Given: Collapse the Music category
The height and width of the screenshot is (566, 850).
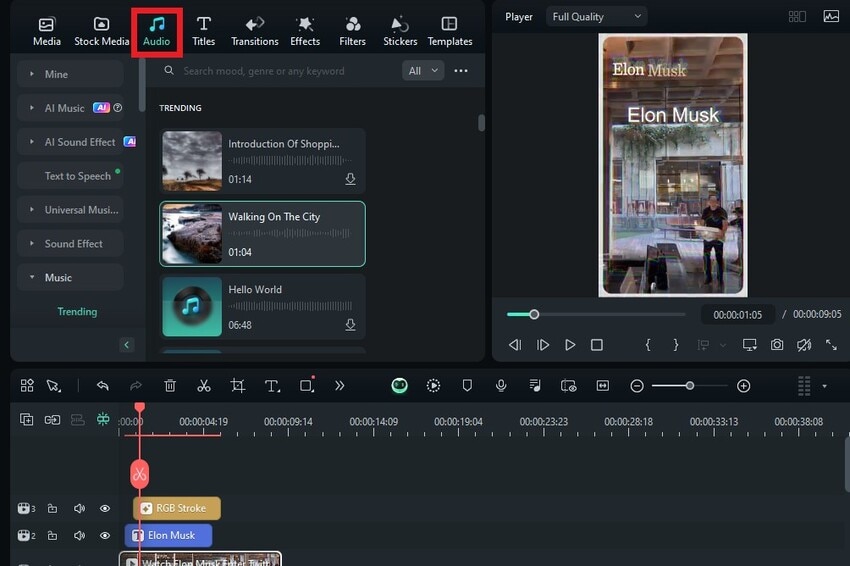Looking at the screenshot, I should tap(70, 278).
